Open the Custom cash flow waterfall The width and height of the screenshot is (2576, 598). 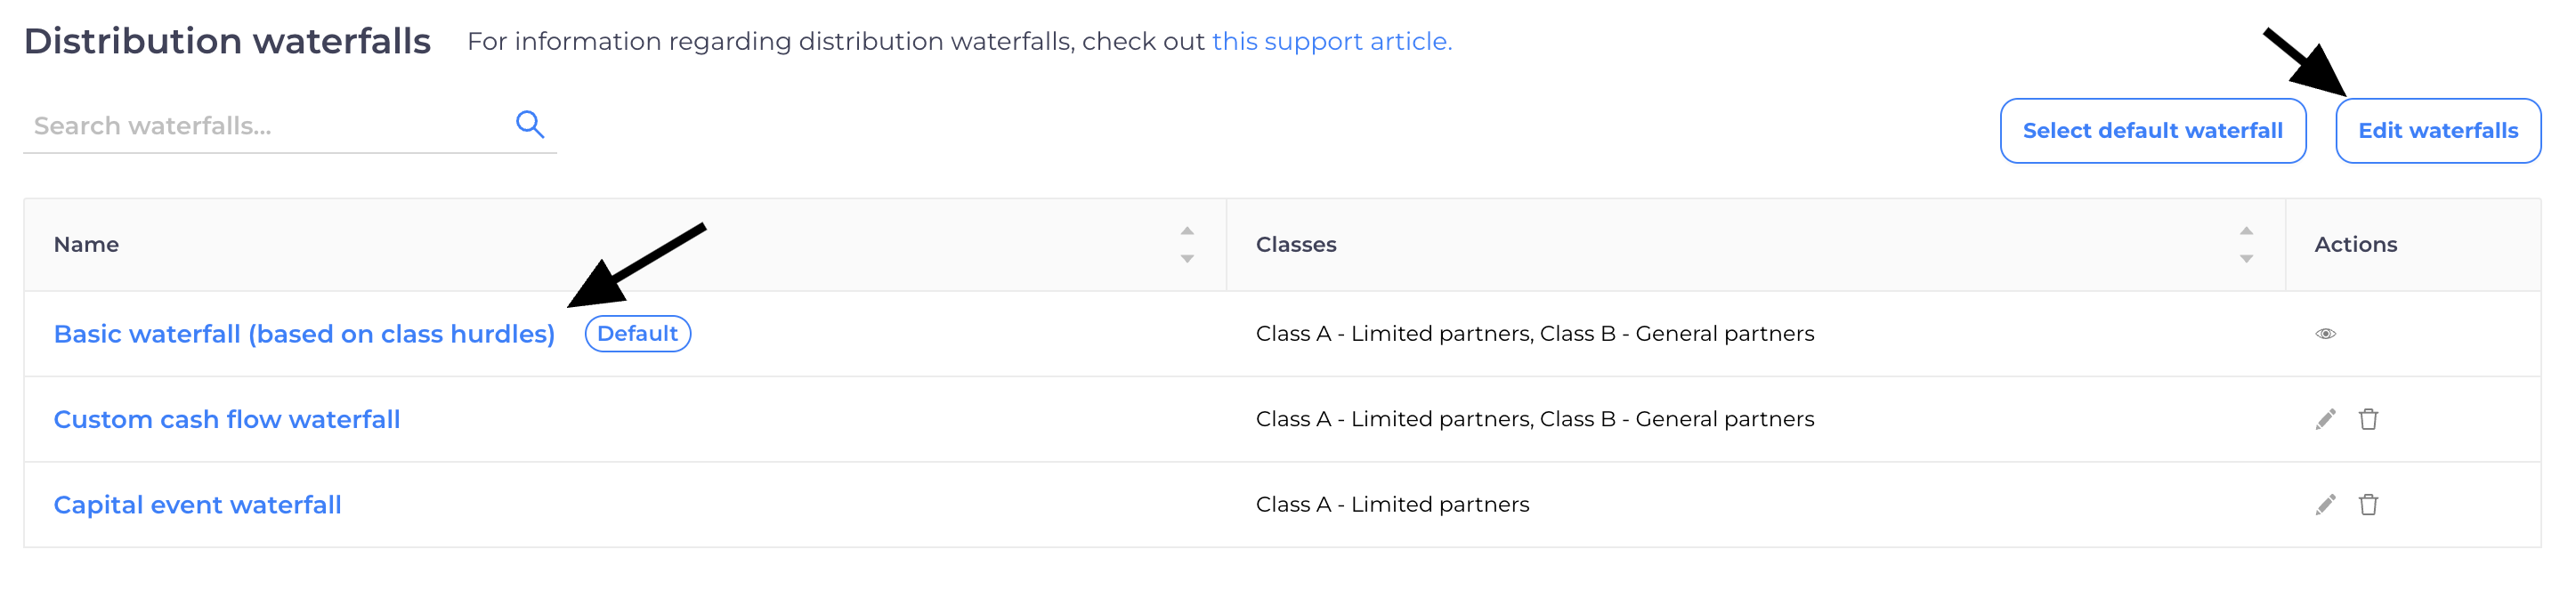point(227,419)
